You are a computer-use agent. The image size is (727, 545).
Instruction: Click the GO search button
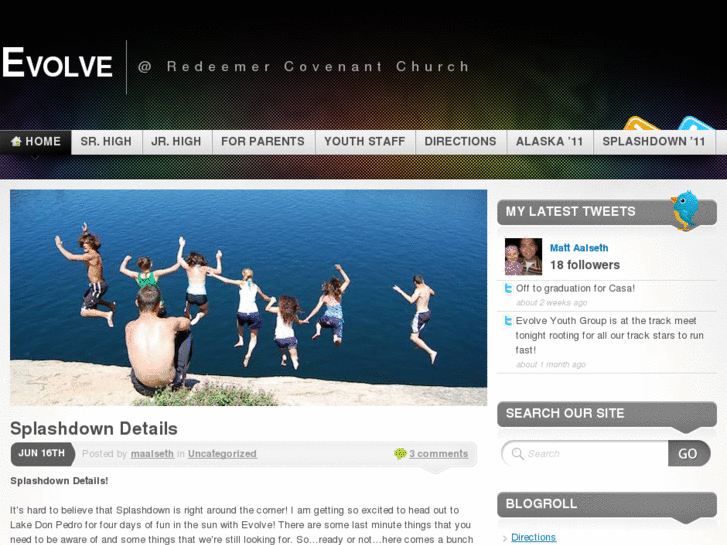click(689, 453)
